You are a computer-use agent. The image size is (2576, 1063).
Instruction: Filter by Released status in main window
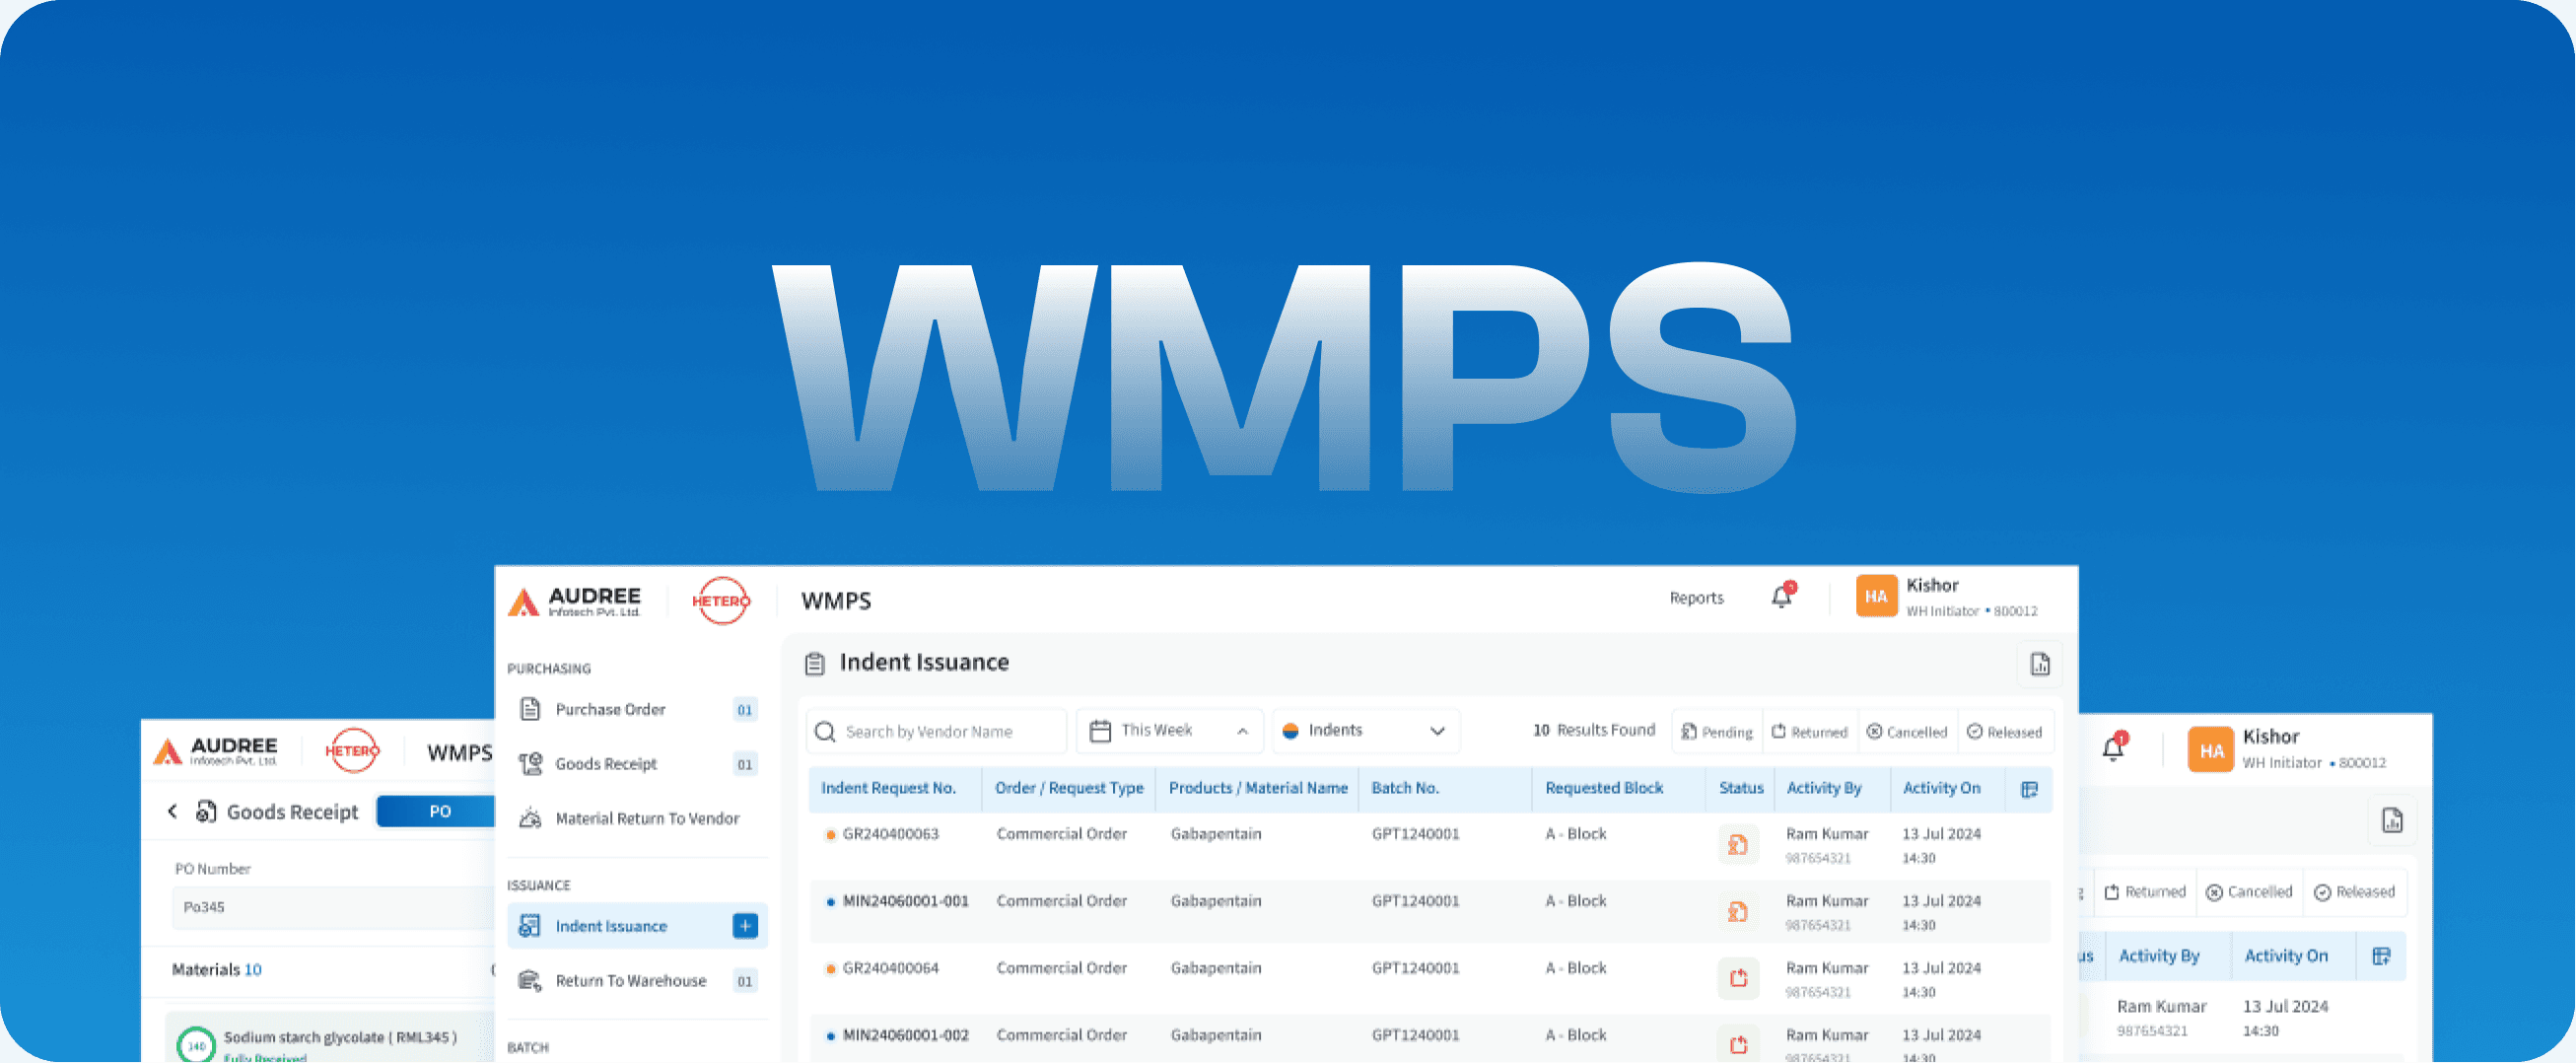pos(2005,733)
